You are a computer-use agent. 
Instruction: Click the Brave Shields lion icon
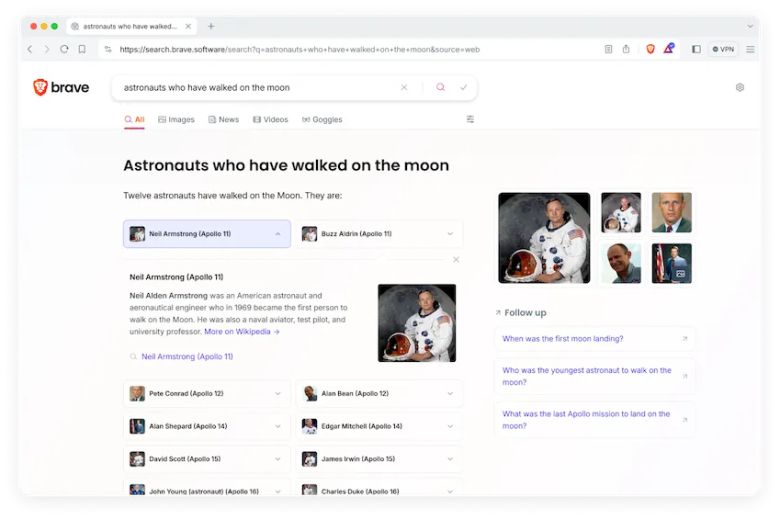coord(650,49)
